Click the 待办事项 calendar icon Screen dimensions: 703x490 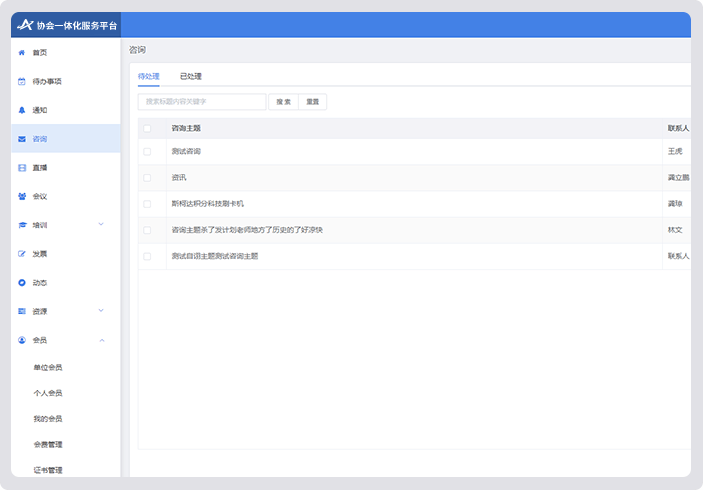pos(22,81)
